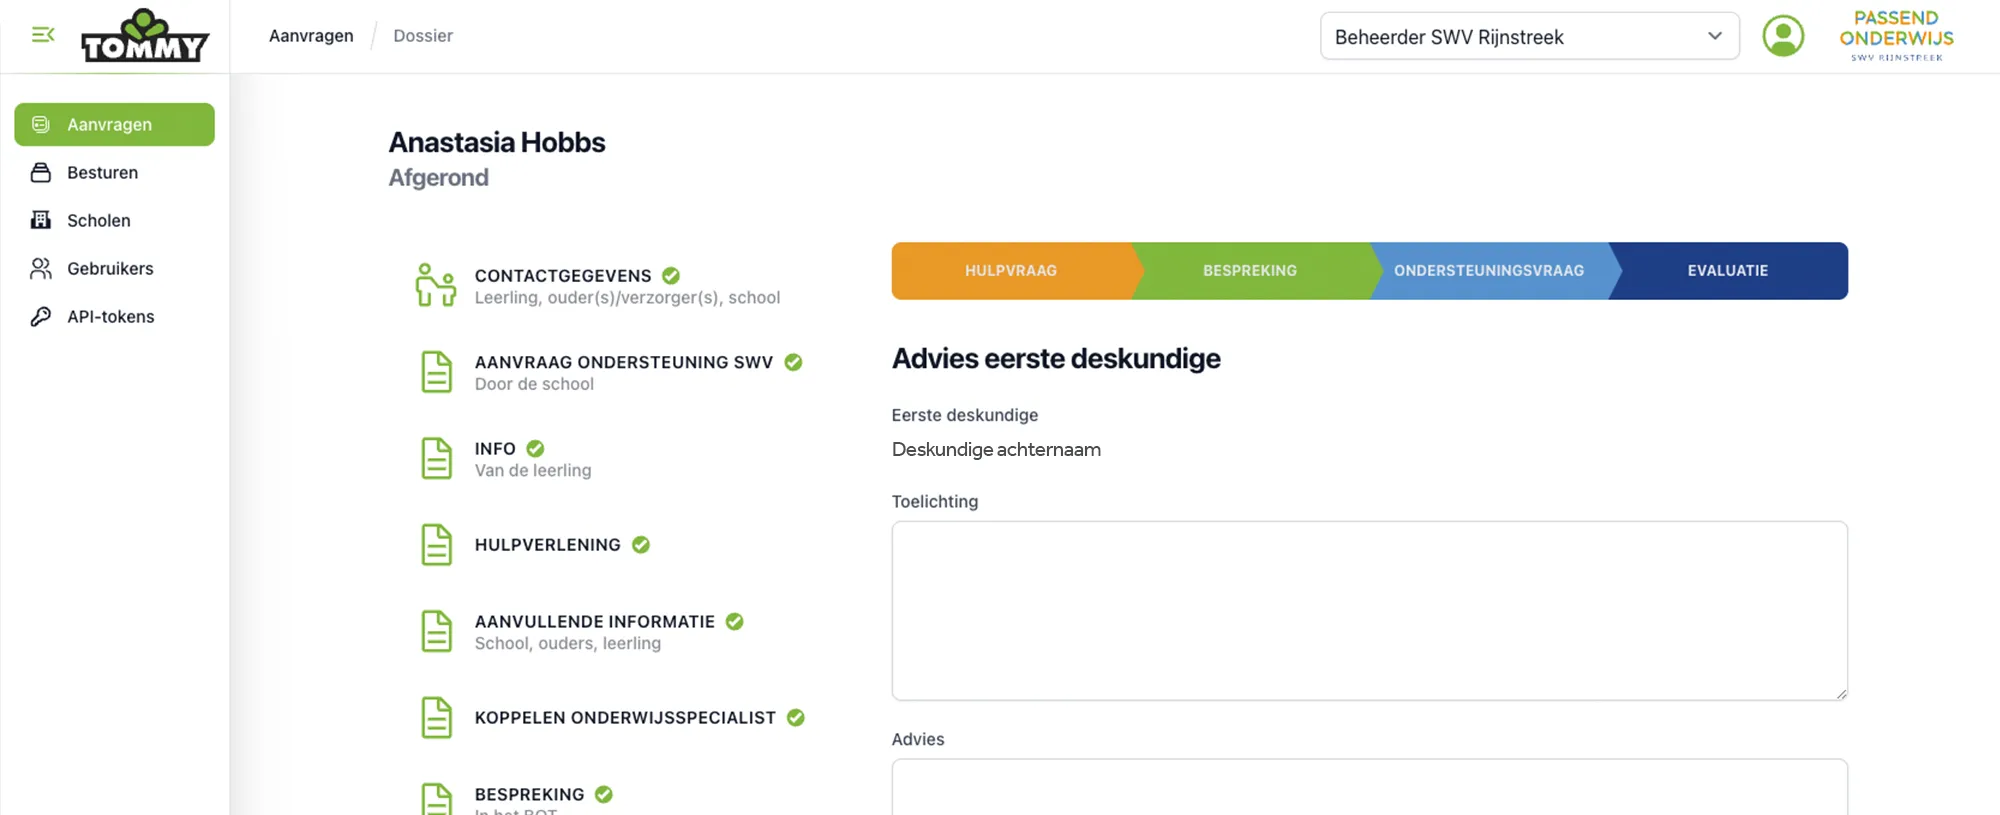Click the Contactgegevens people icon
This screenshot has height=815, width=2000.
(x=436, y=285)
